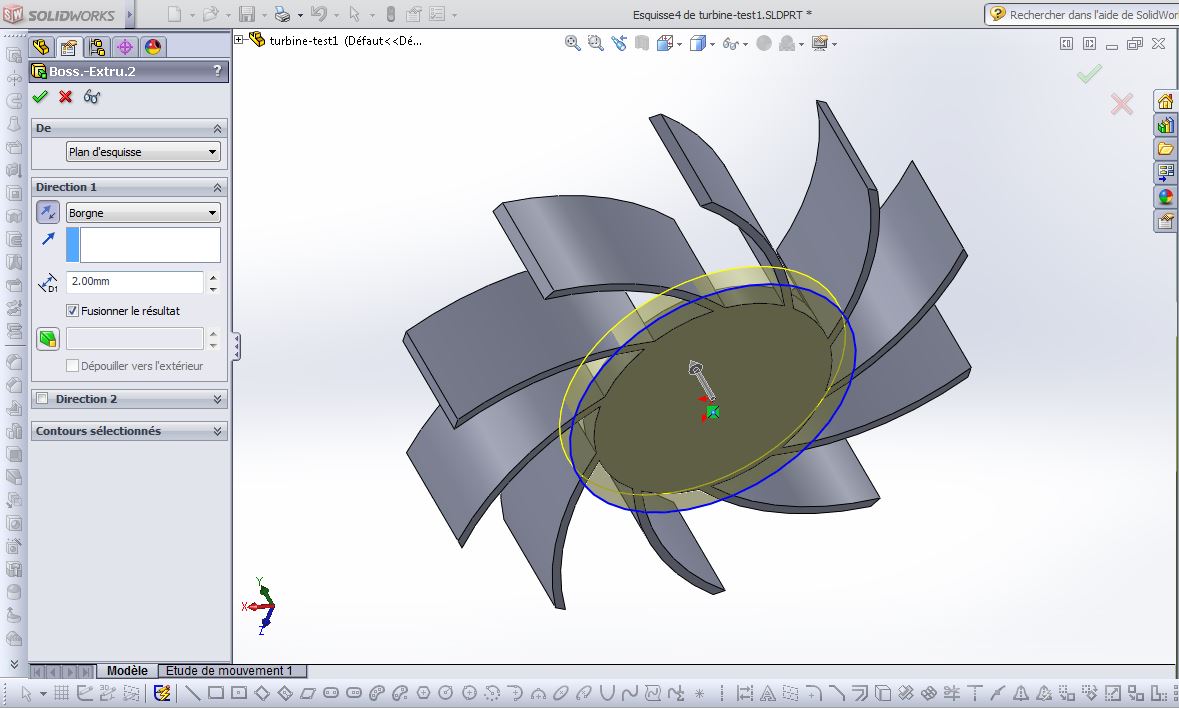Click Zoom to Area icon
Viewport: 1179px width, 709px height.
pyautogui.click(x=596, y=44)
